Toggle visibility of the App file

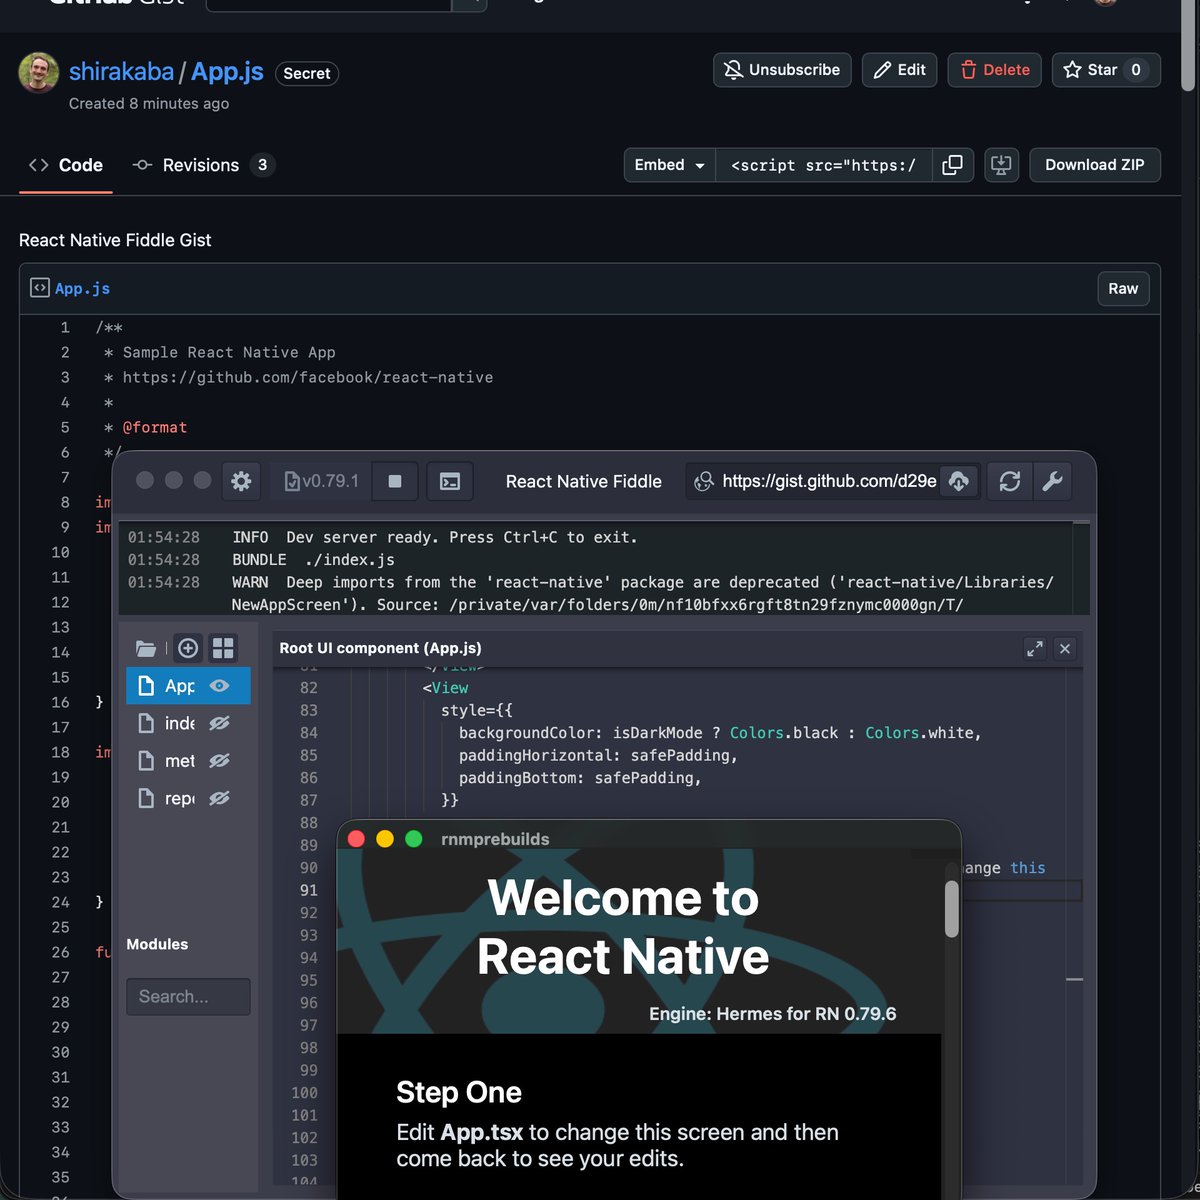click(219, 686)
